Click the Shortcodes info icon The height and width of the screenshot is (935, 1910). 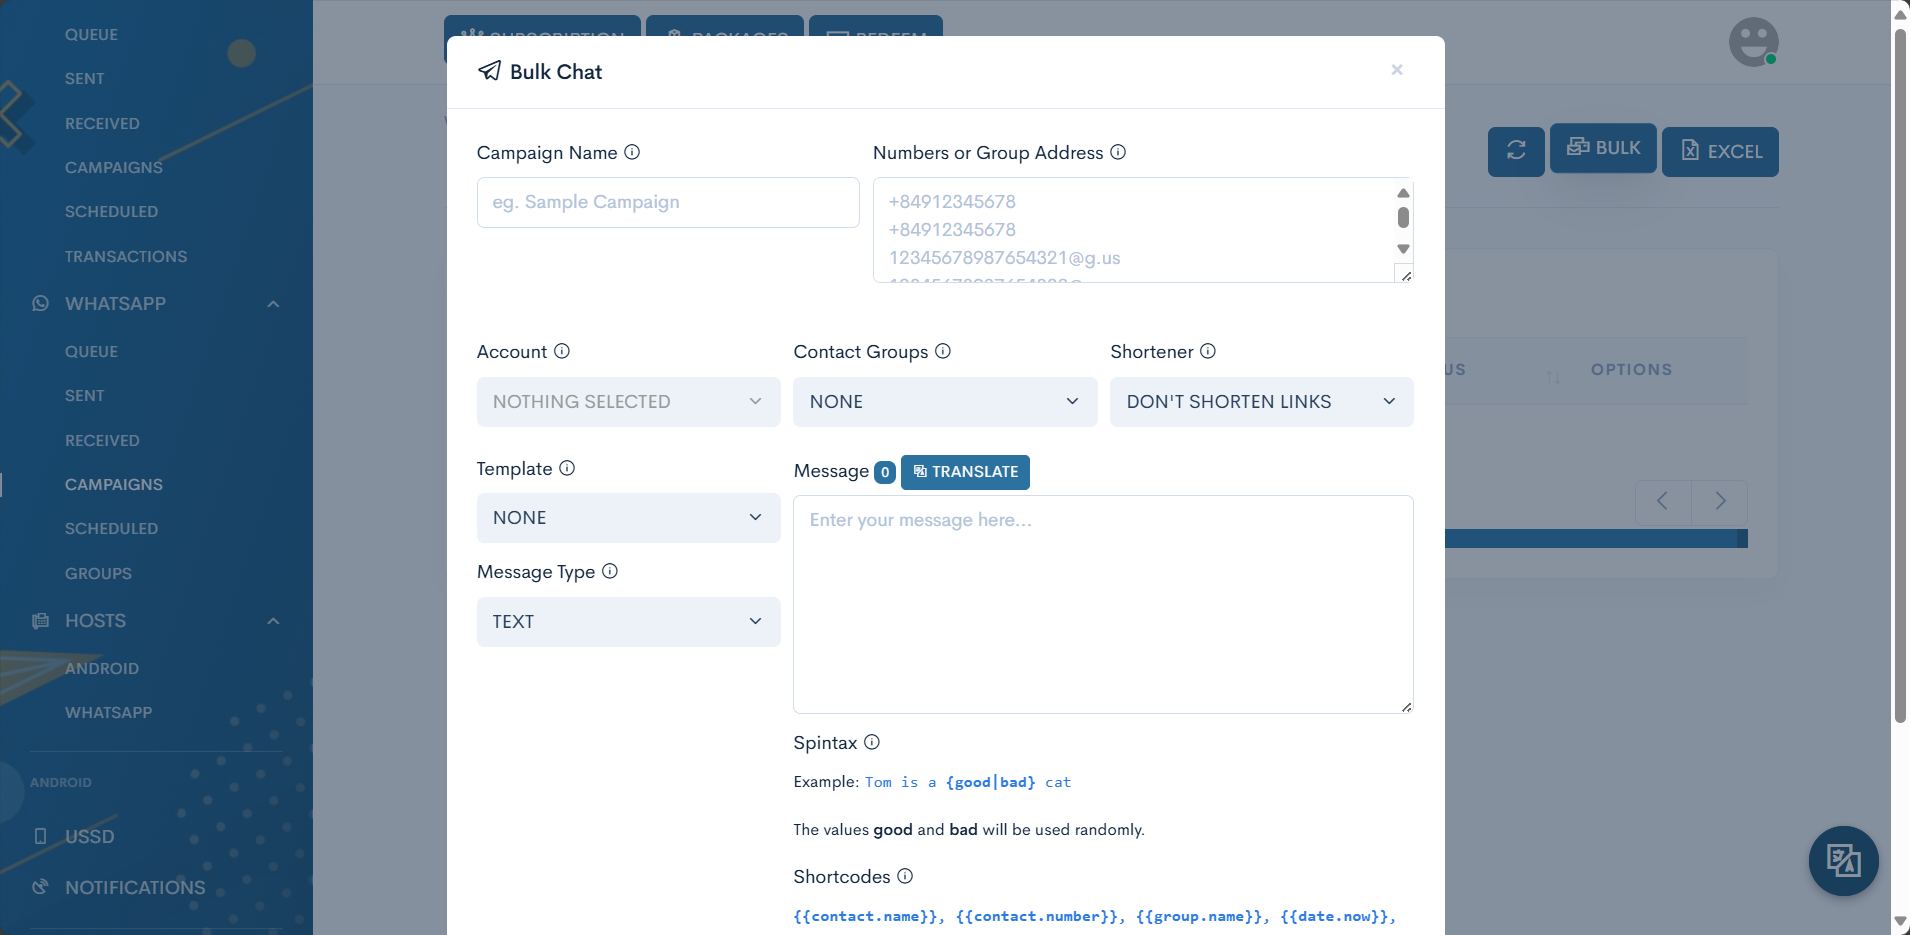pyautogui.click(x=905, y=876)
